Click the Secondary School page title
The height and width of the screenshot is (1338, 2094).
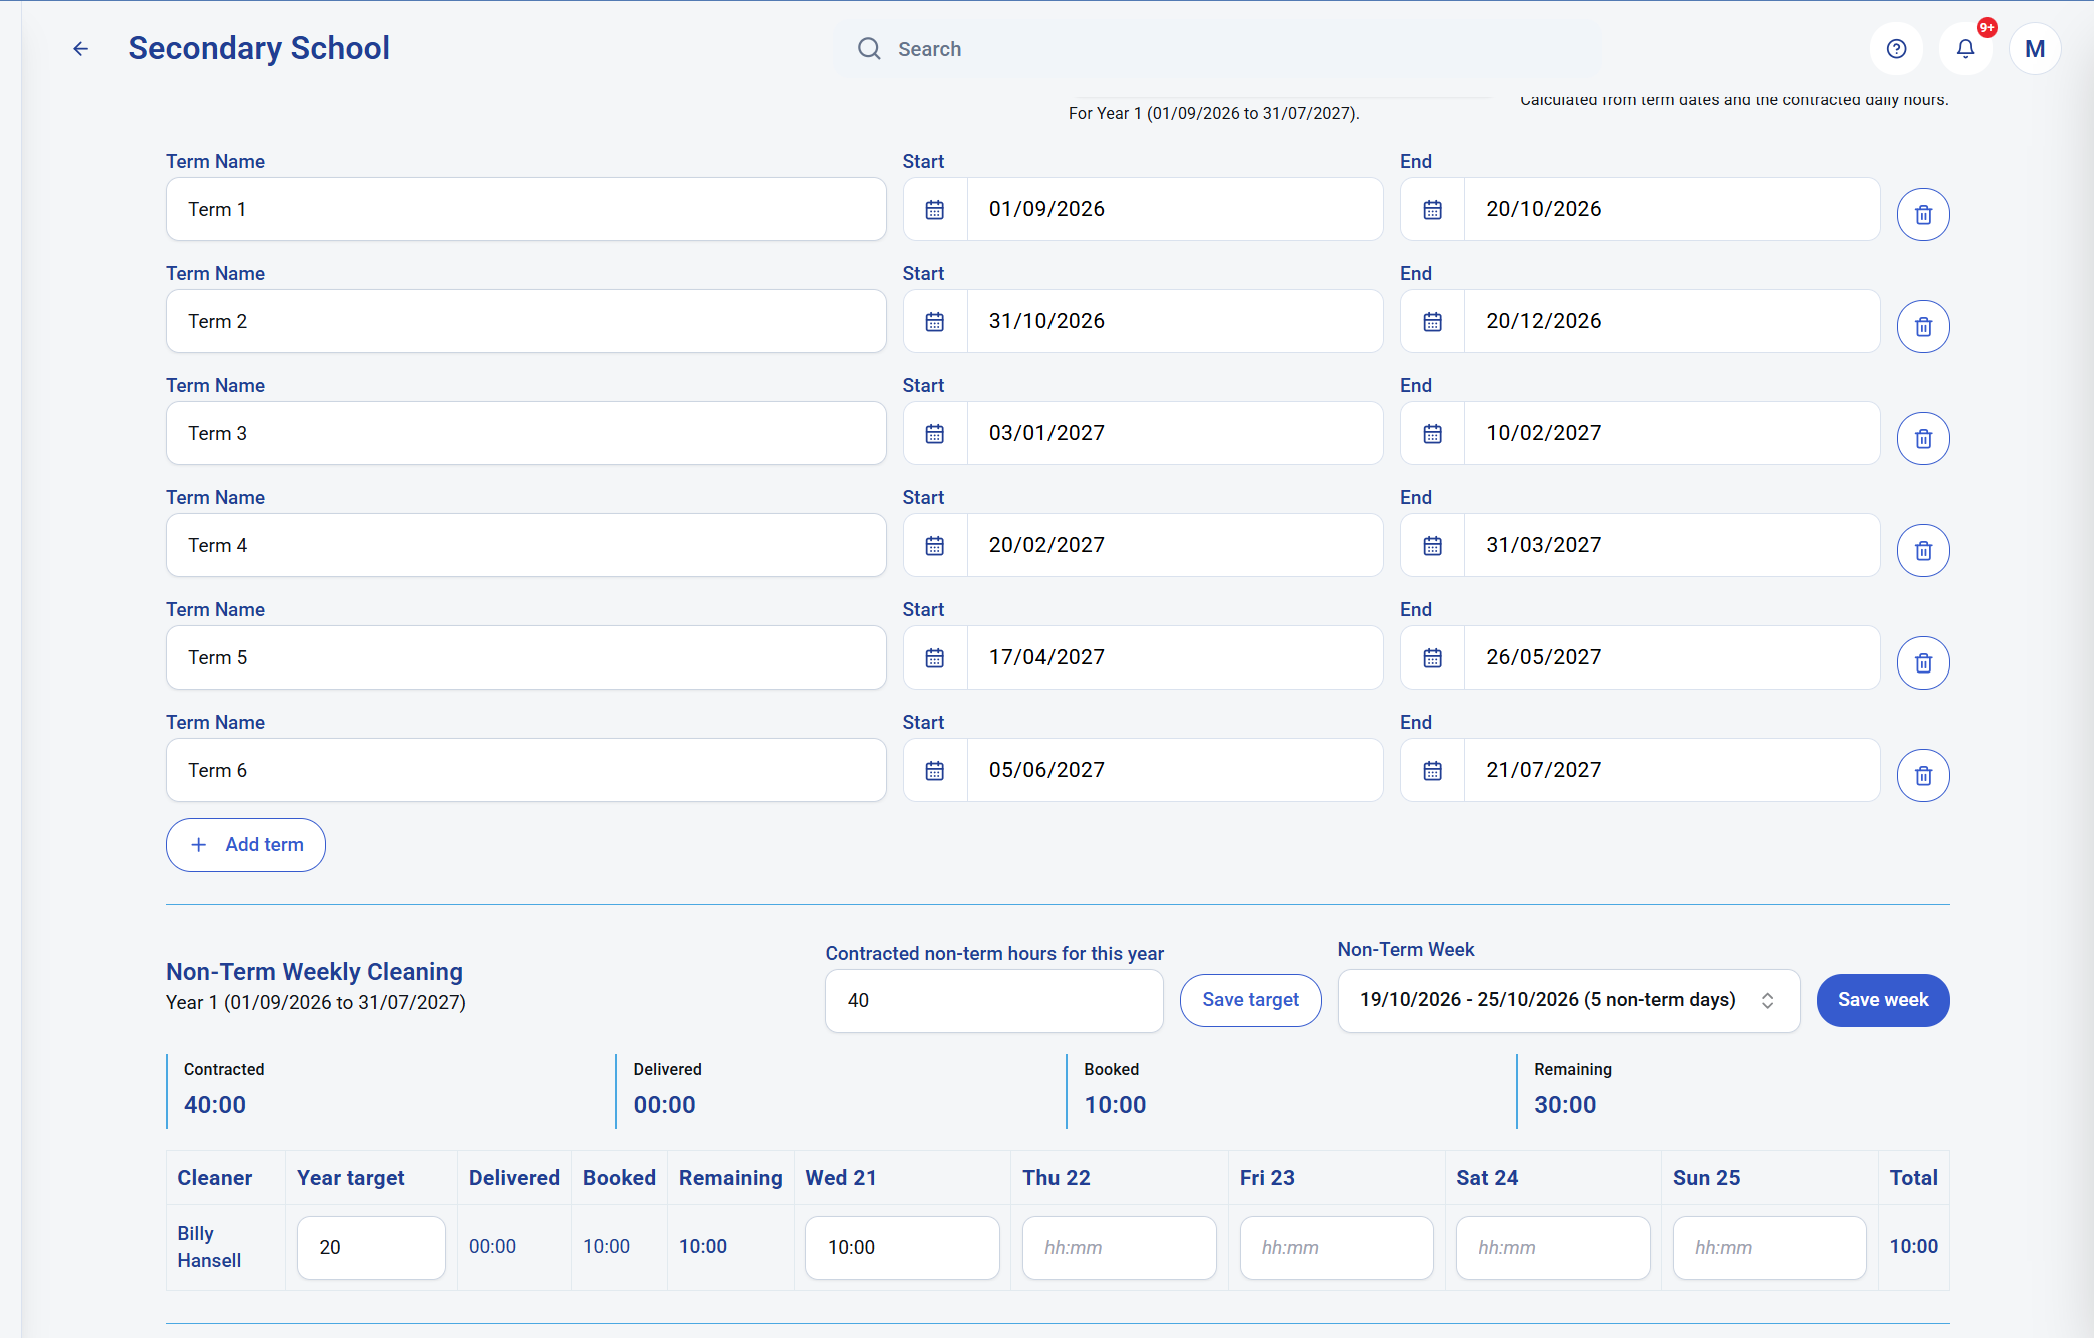[259, 48]
